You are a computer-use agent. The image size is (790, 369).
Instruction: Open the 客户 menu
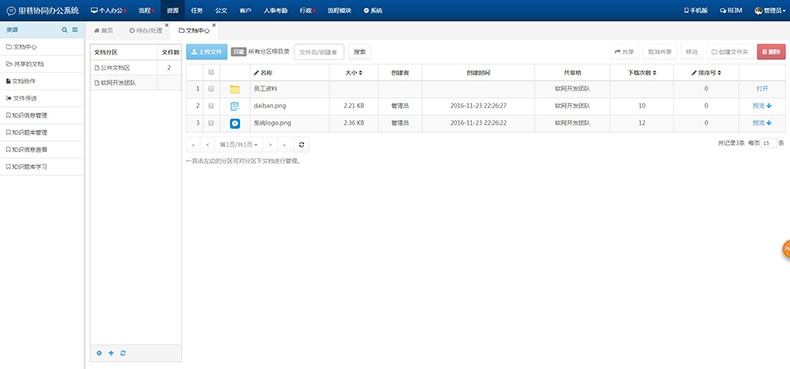[245, 11]
